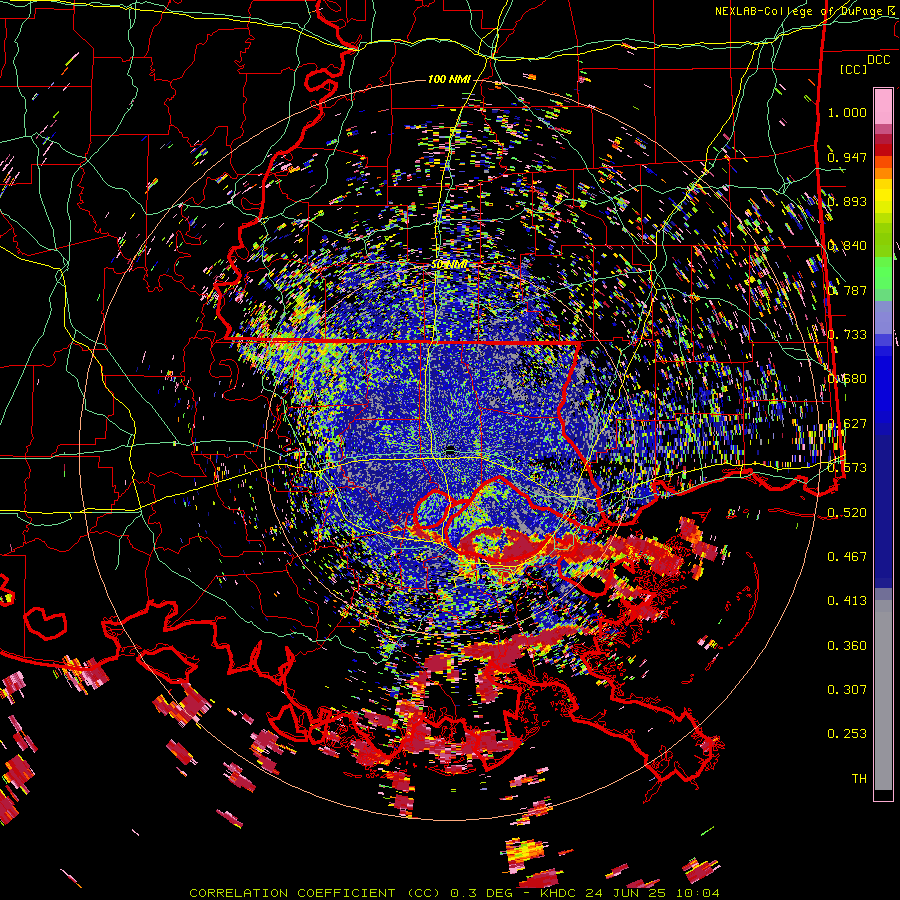Click the 24 JUN 25 date text
Viewport: 900px width, 900px height.
click(625, 893)
